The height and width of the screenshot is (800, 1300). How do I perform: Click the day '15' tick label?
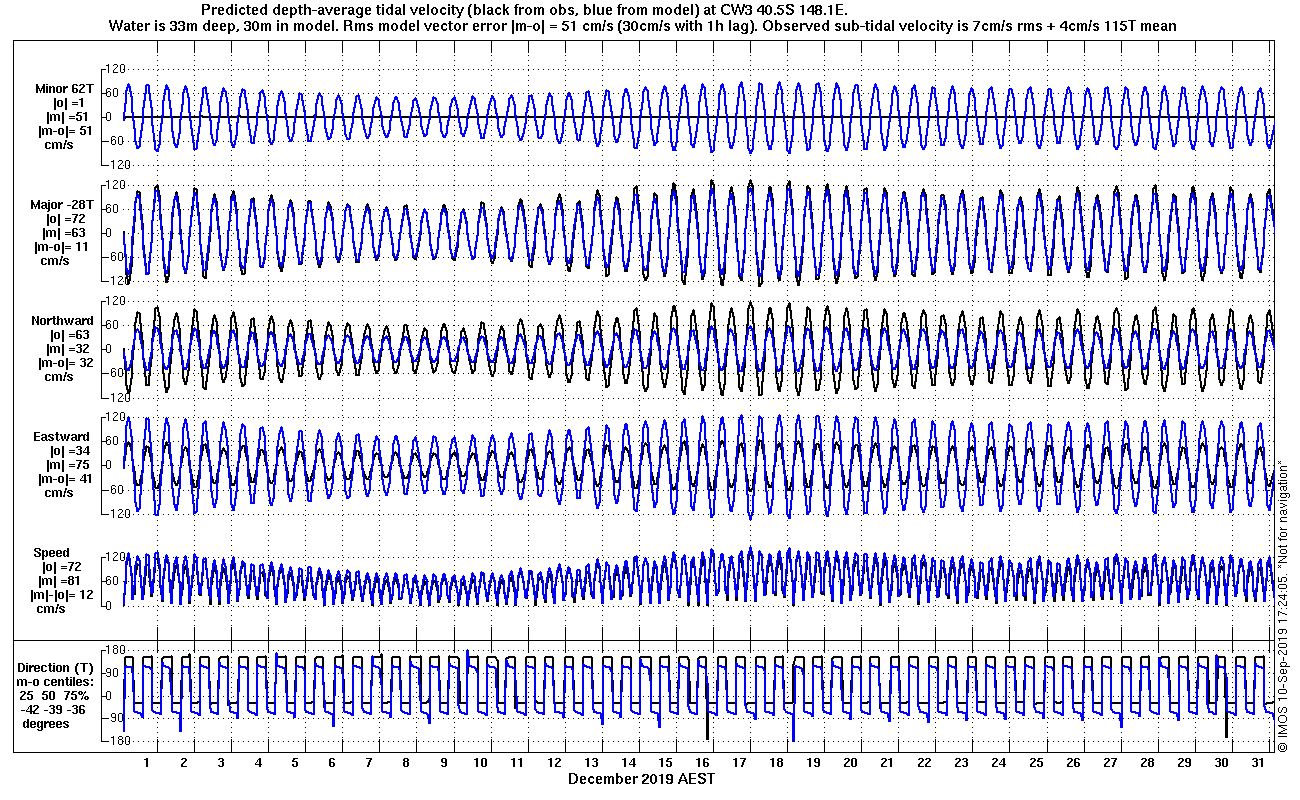[x=665, y=763]
